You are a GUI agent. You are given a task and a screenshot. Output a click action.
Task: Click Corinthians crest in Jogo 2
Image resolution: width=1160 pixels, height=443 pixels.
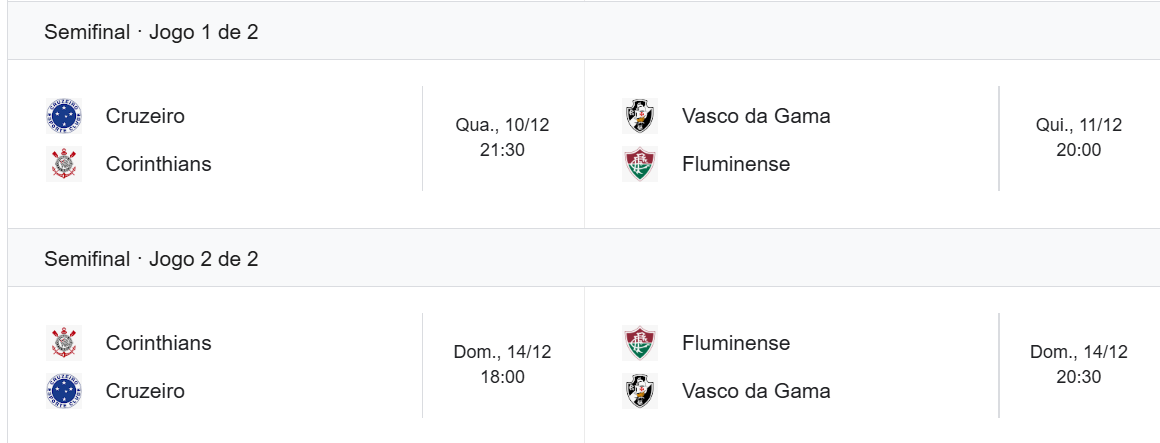(x=64, y=343)
